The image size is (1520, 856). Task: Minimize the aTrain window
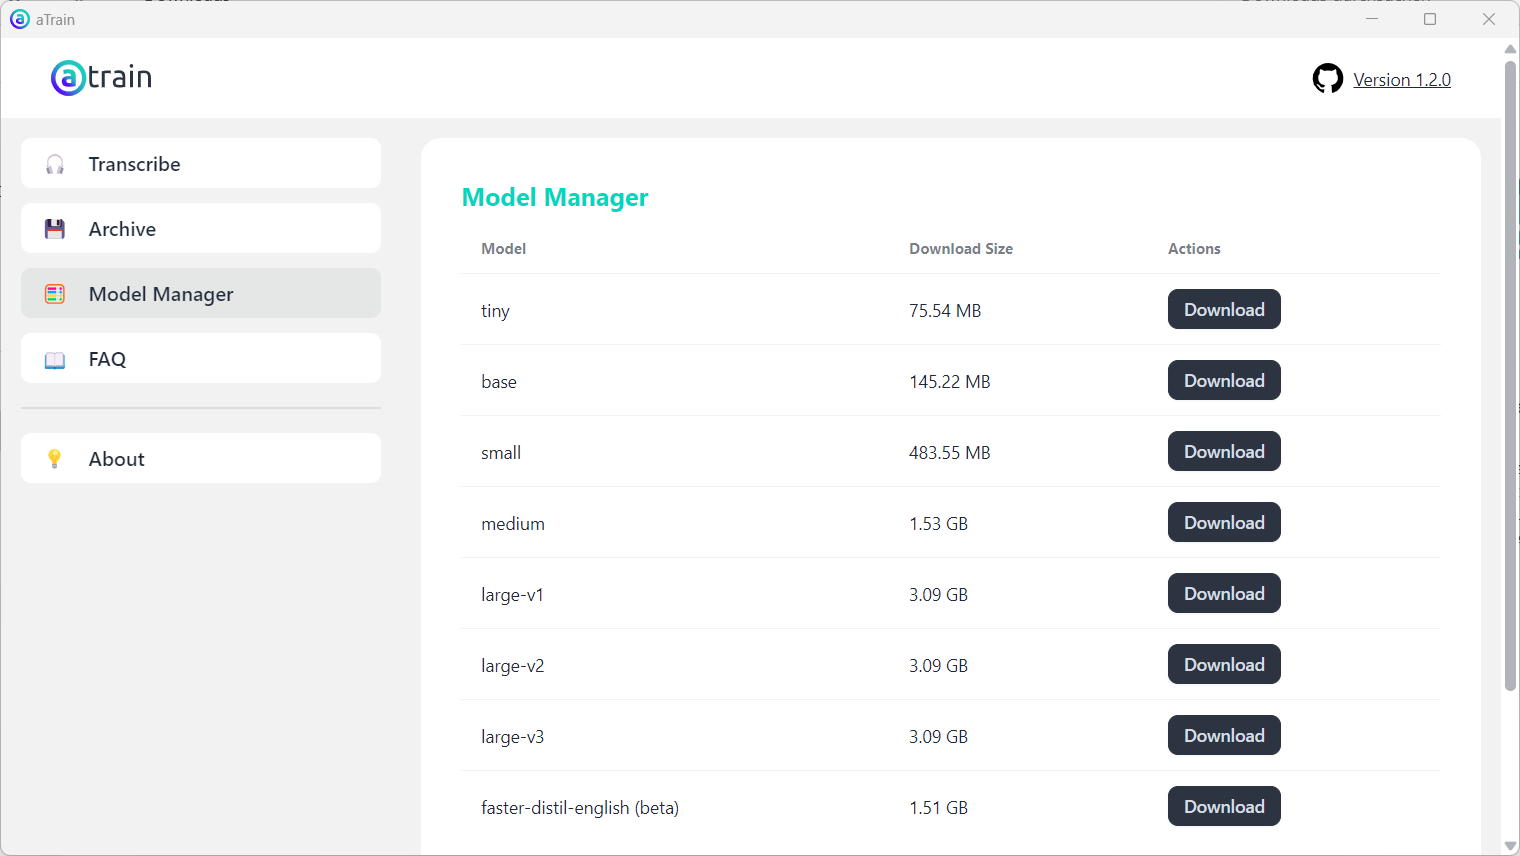[x=1372, y=19]
